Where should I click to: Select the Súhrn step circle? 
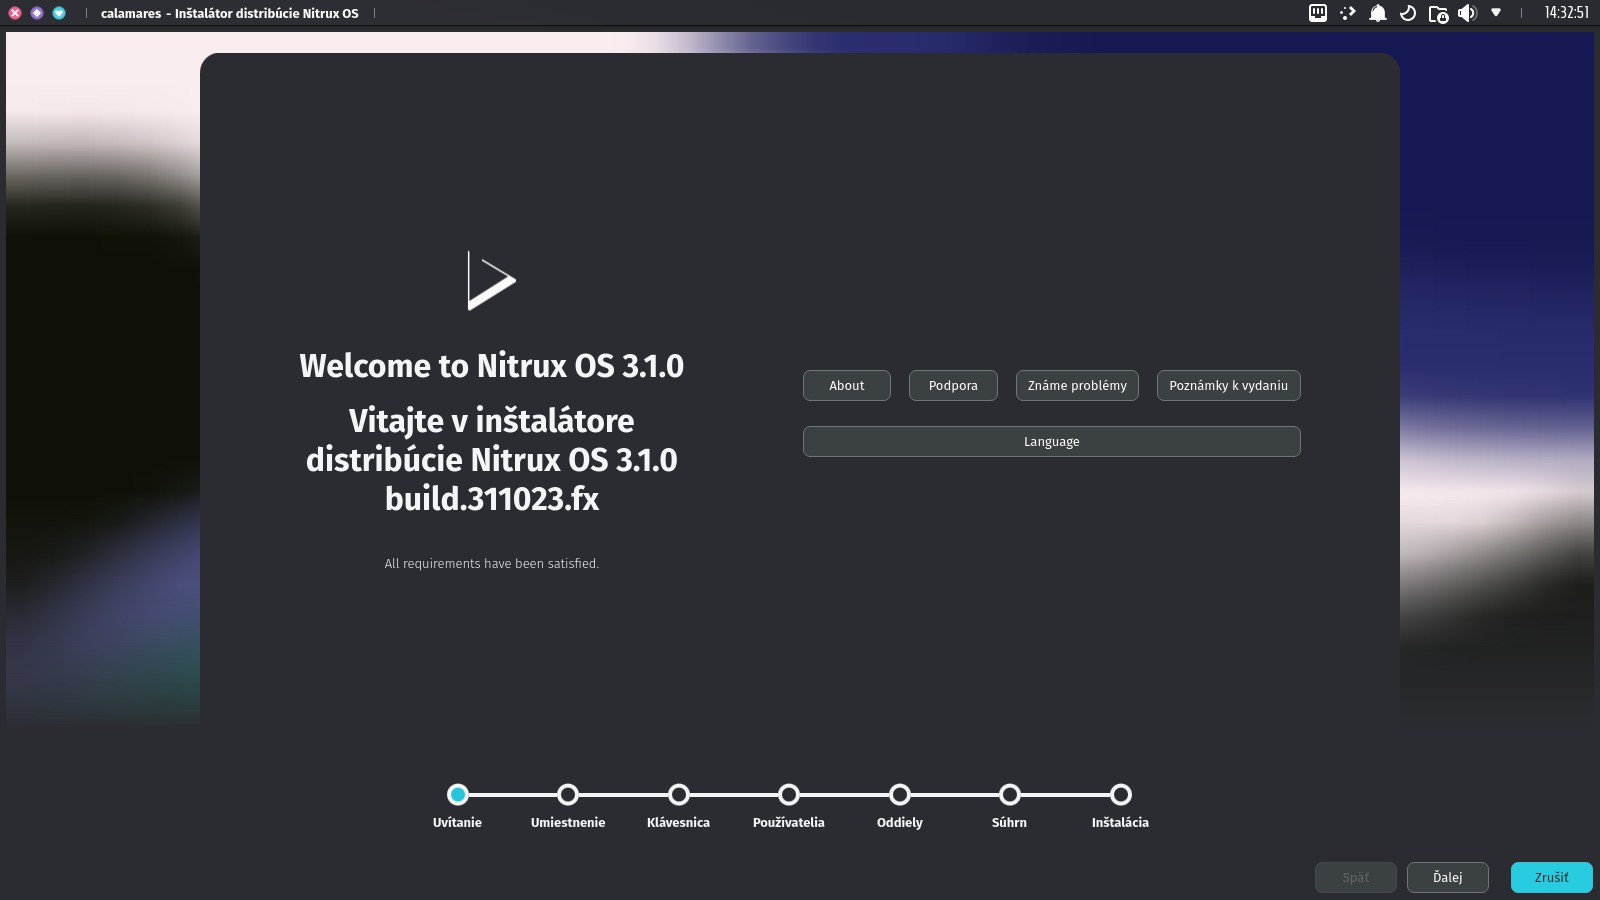click(1010, 794)
